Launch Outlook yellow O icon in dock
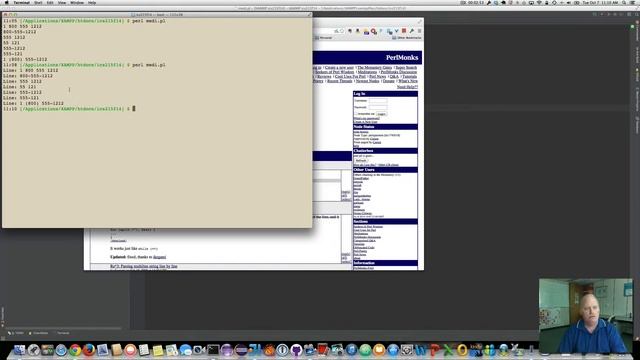This screenshot has height=360, width=640. coord(462,350)
